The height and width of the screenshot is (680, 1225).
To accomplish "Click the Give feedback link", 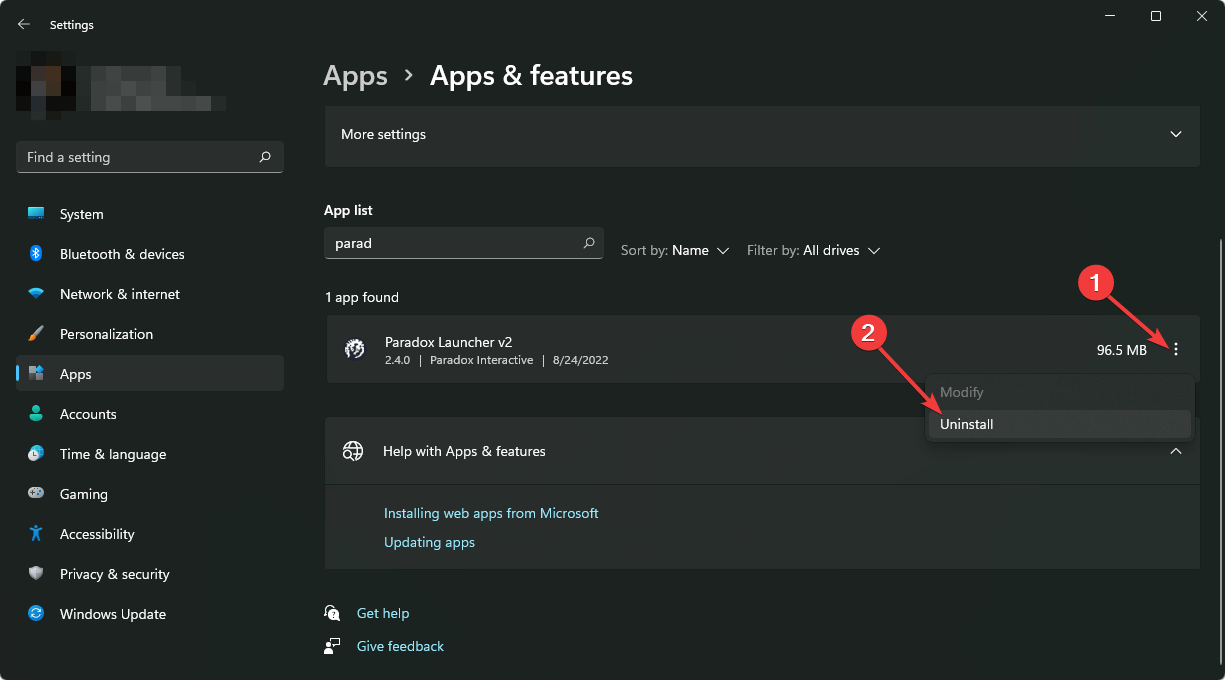I will coord(400,646).
